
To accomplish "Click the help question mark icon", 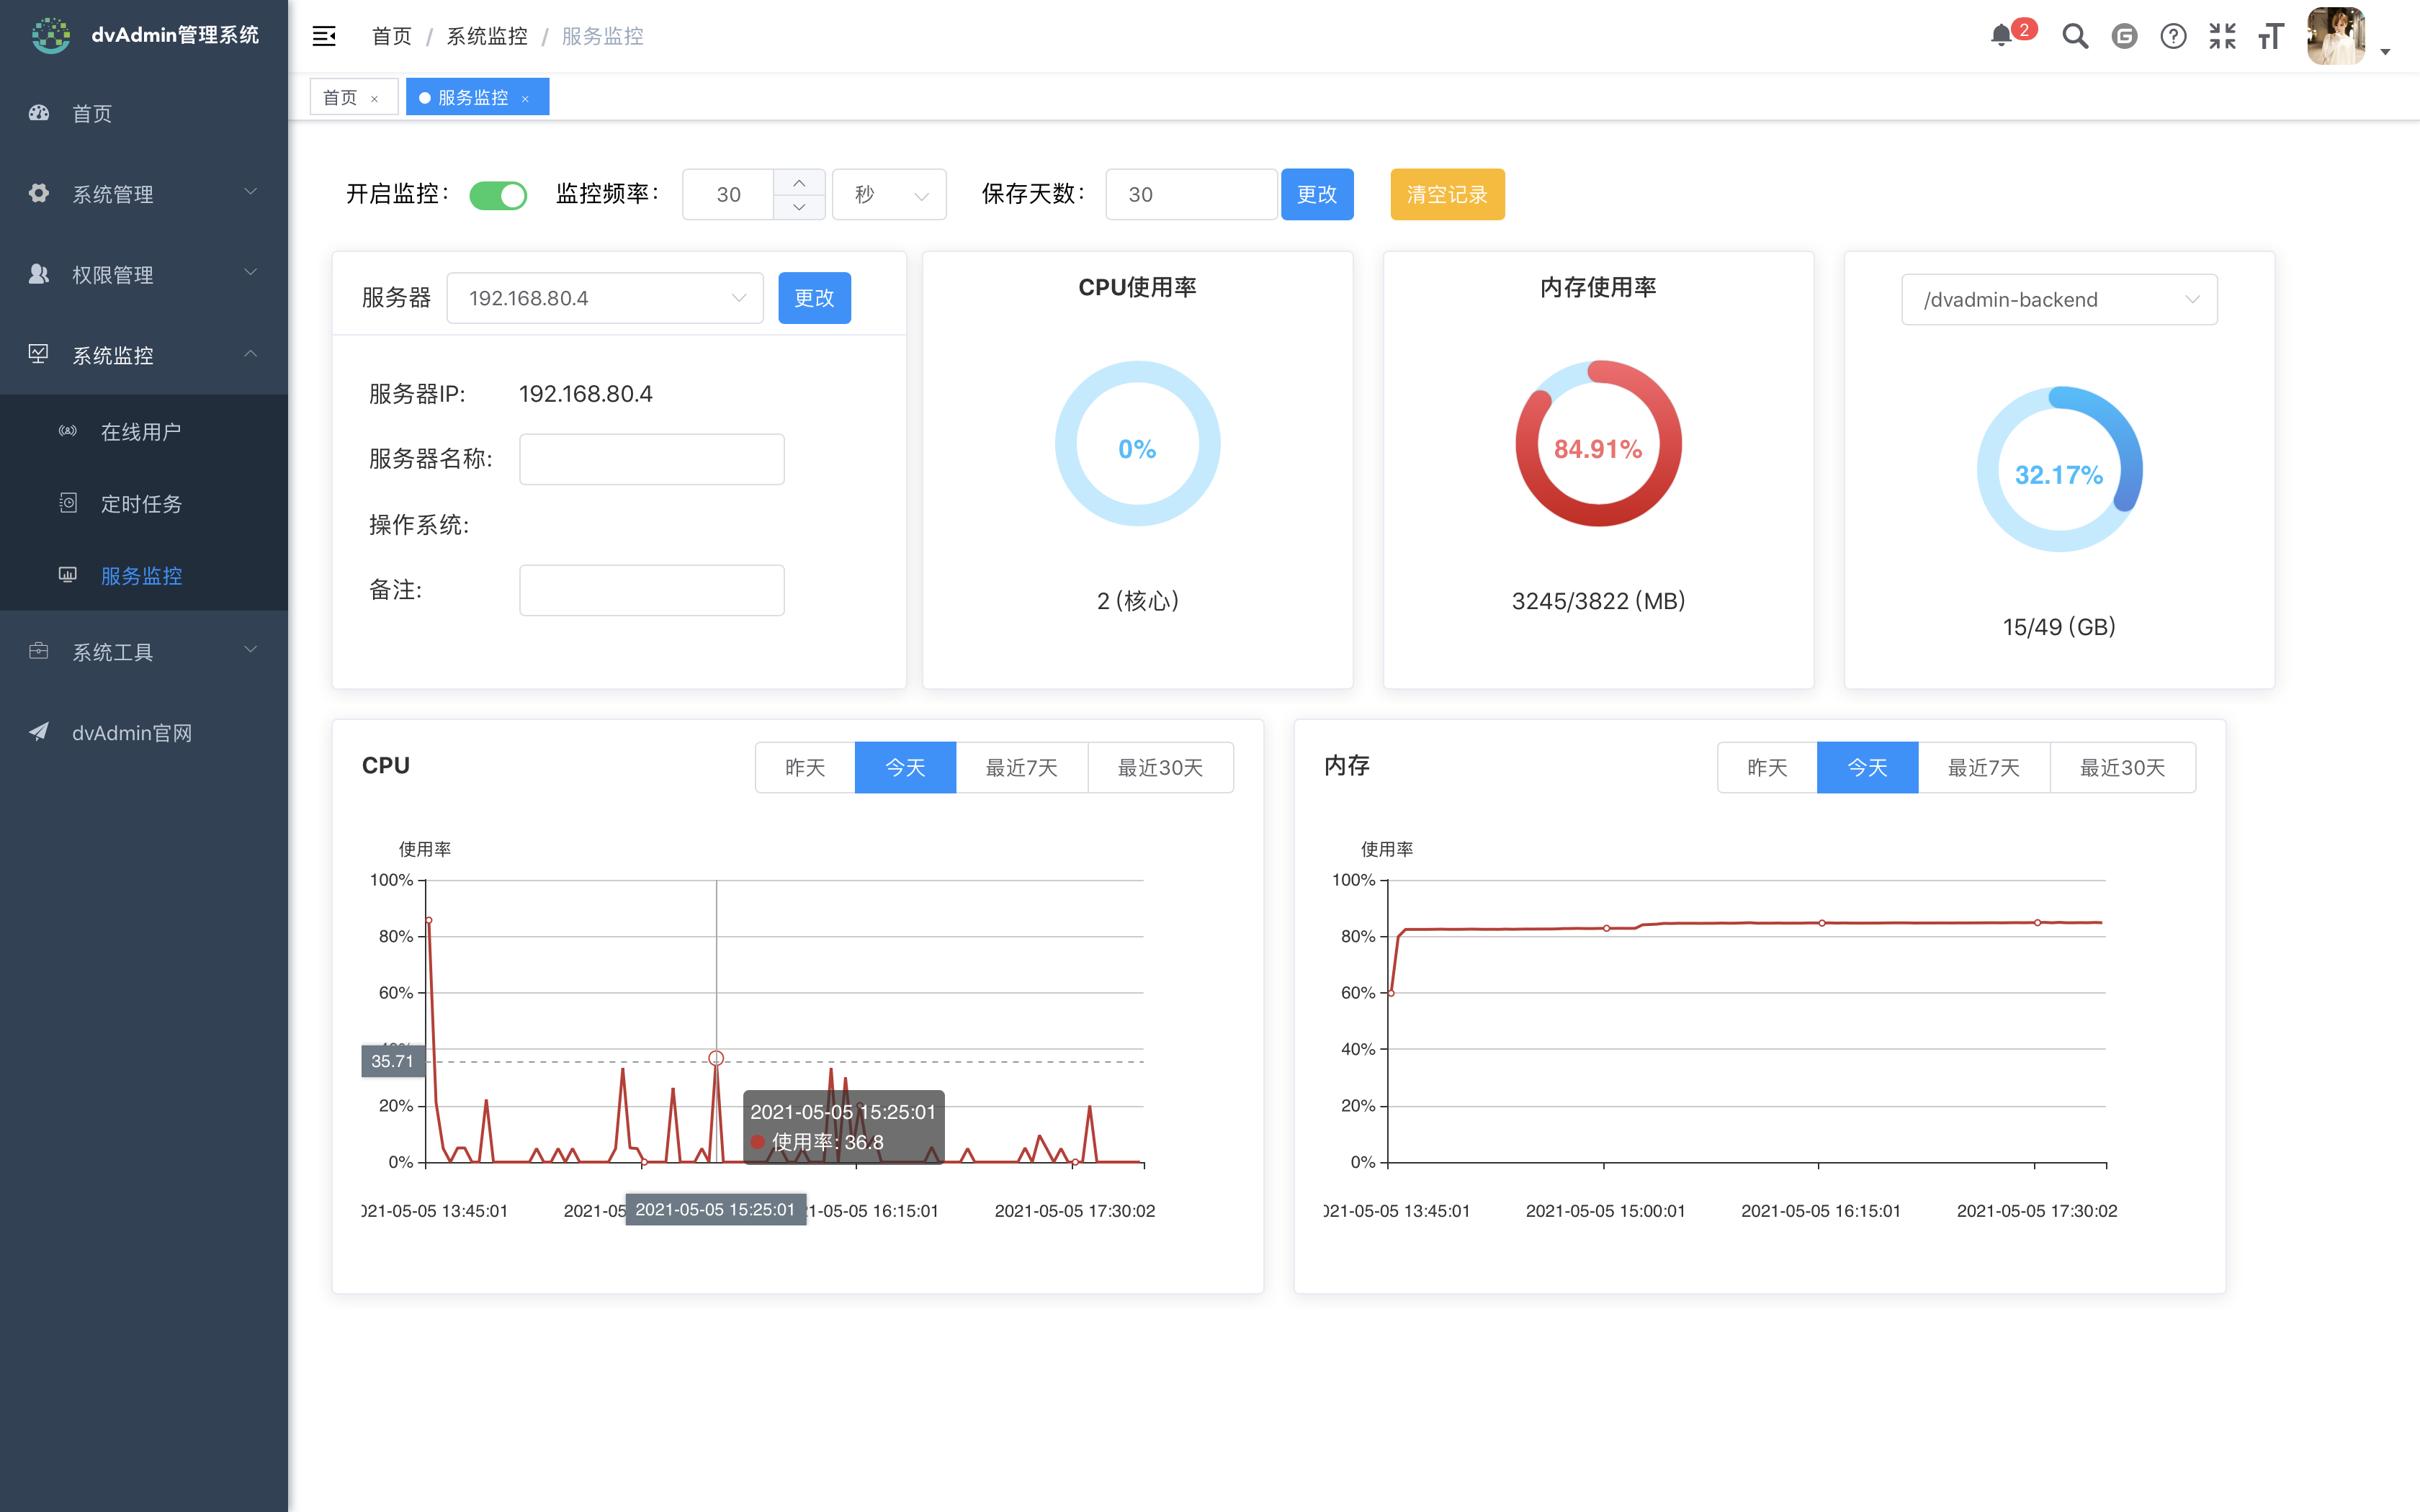I will click(2173, 36).
